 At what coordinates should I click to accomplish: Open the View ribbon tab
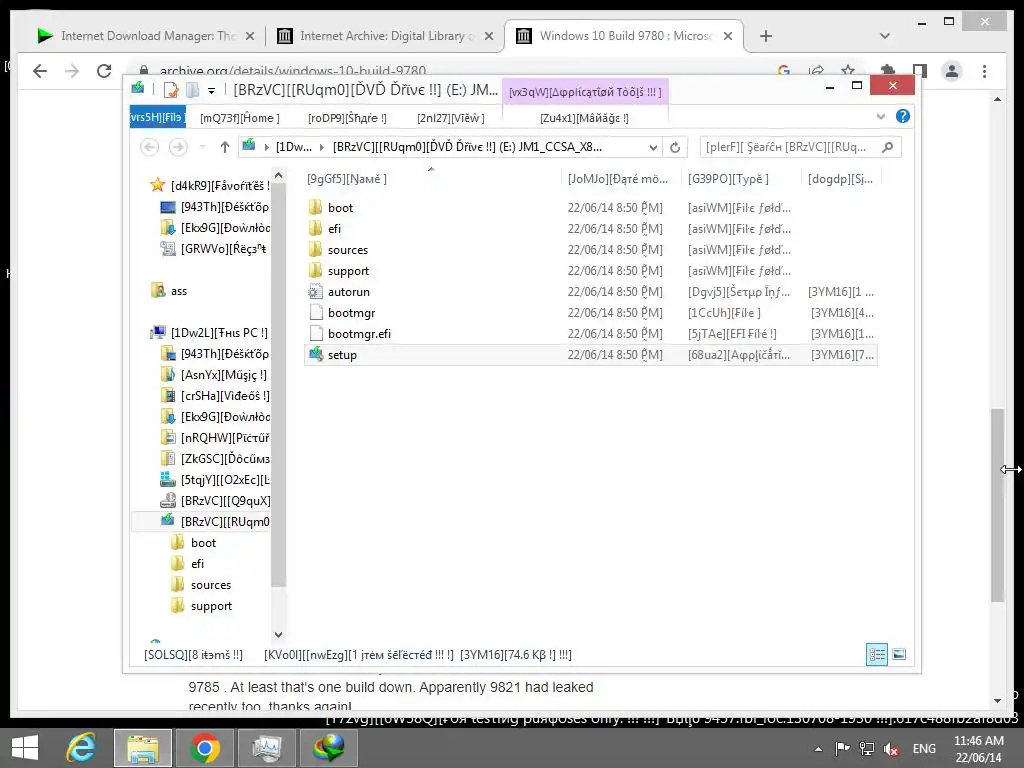click(451, 118)
